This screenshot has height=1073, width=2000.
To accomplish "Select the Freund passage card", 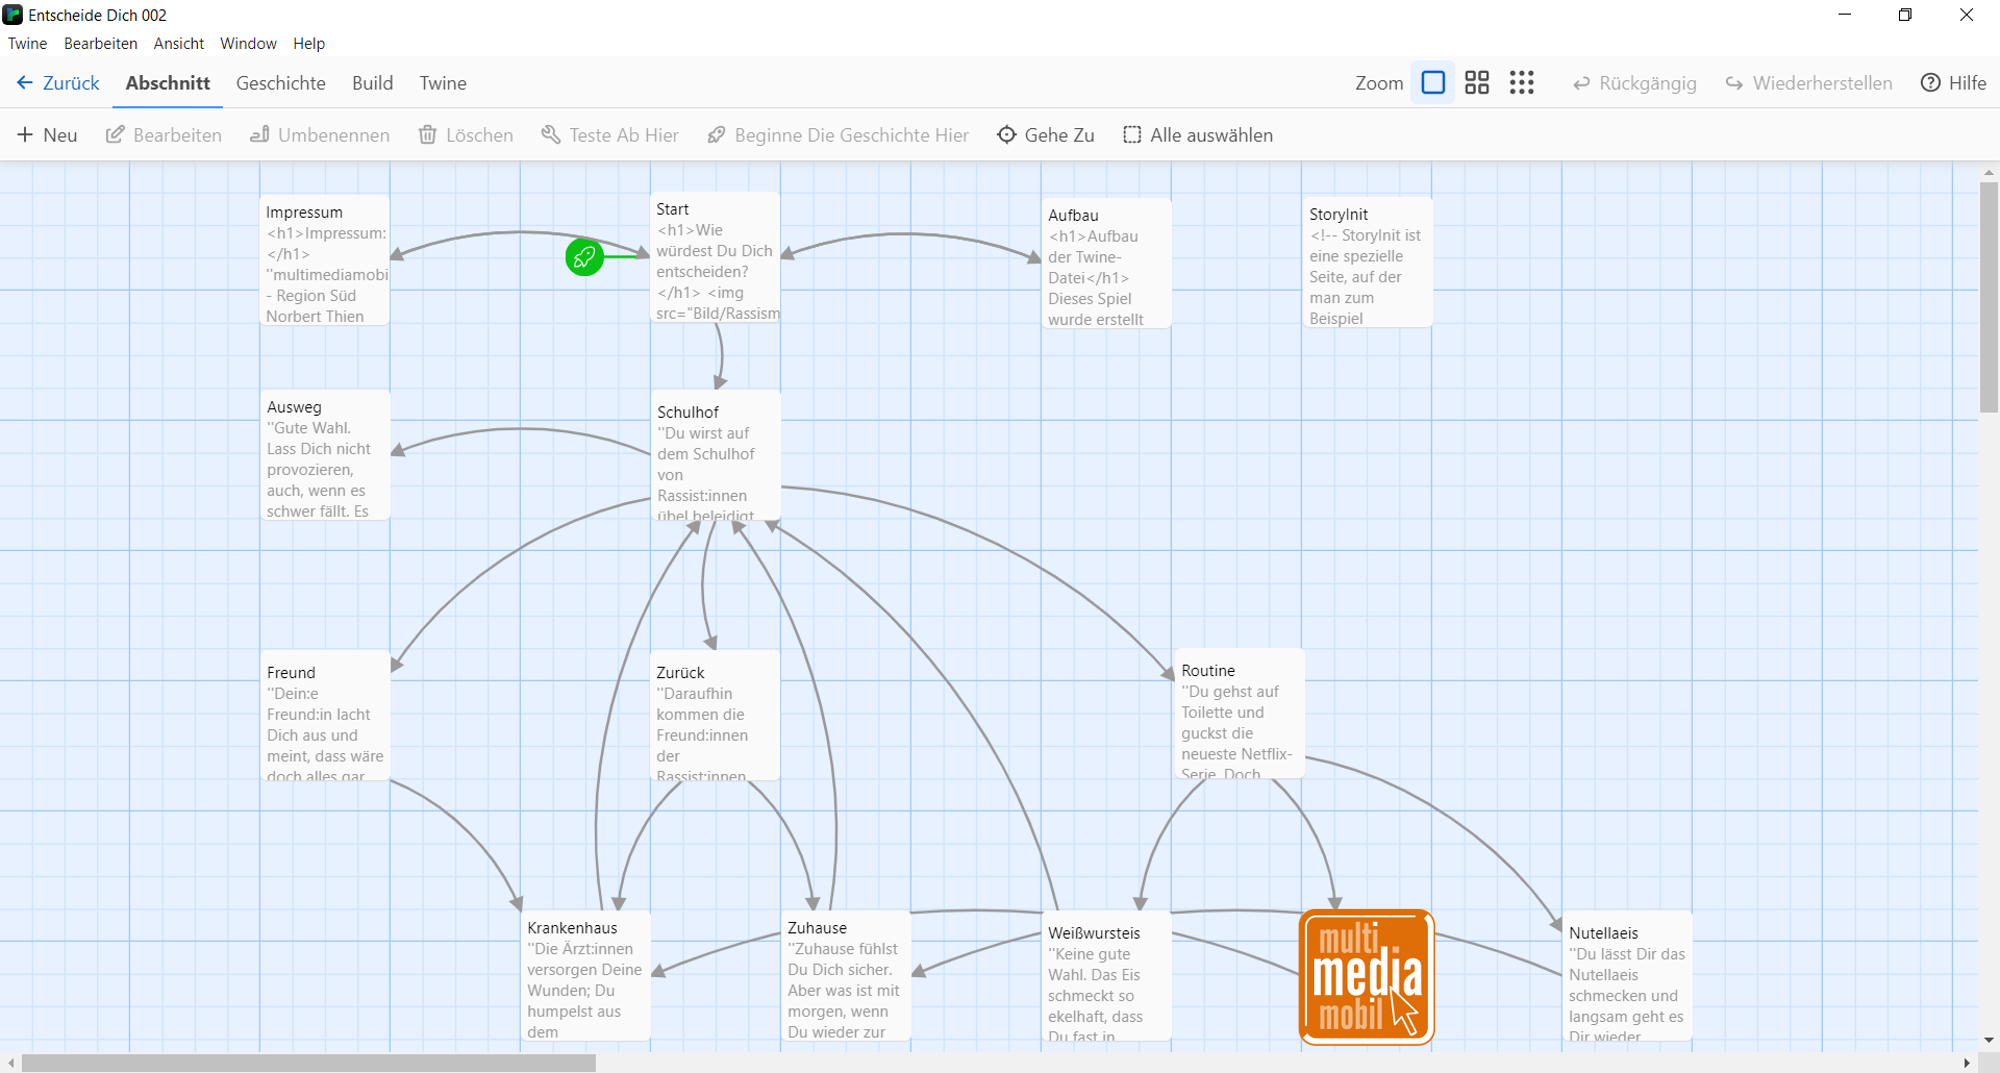I will tap(325, 716).
